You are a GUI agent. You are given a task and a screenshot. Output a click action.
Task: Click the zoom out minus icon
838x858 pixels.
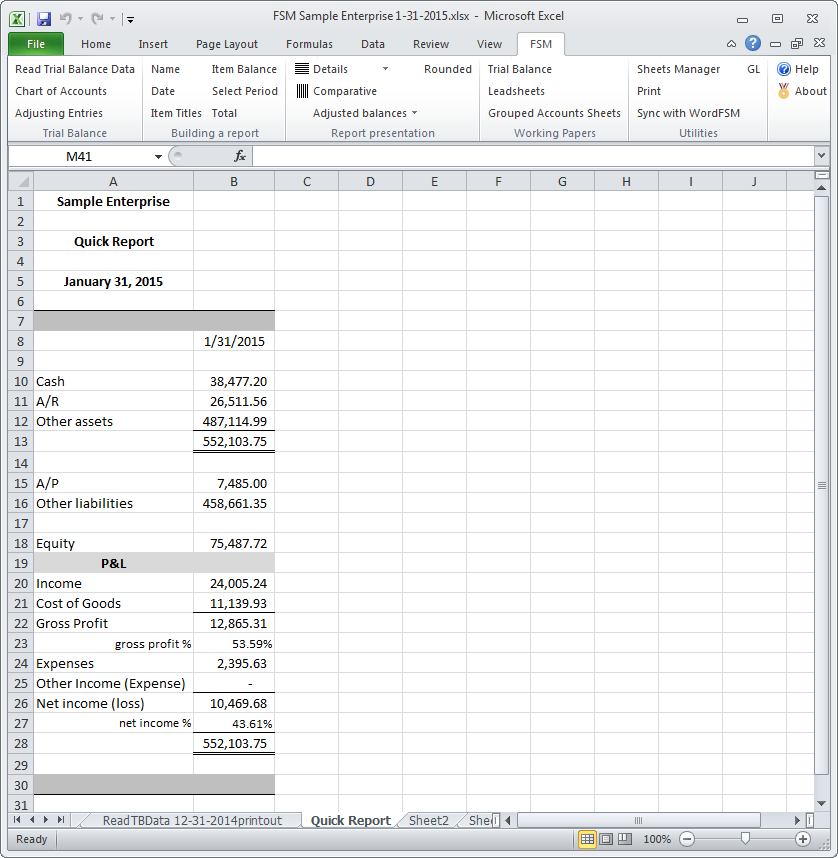coord(687,839)
